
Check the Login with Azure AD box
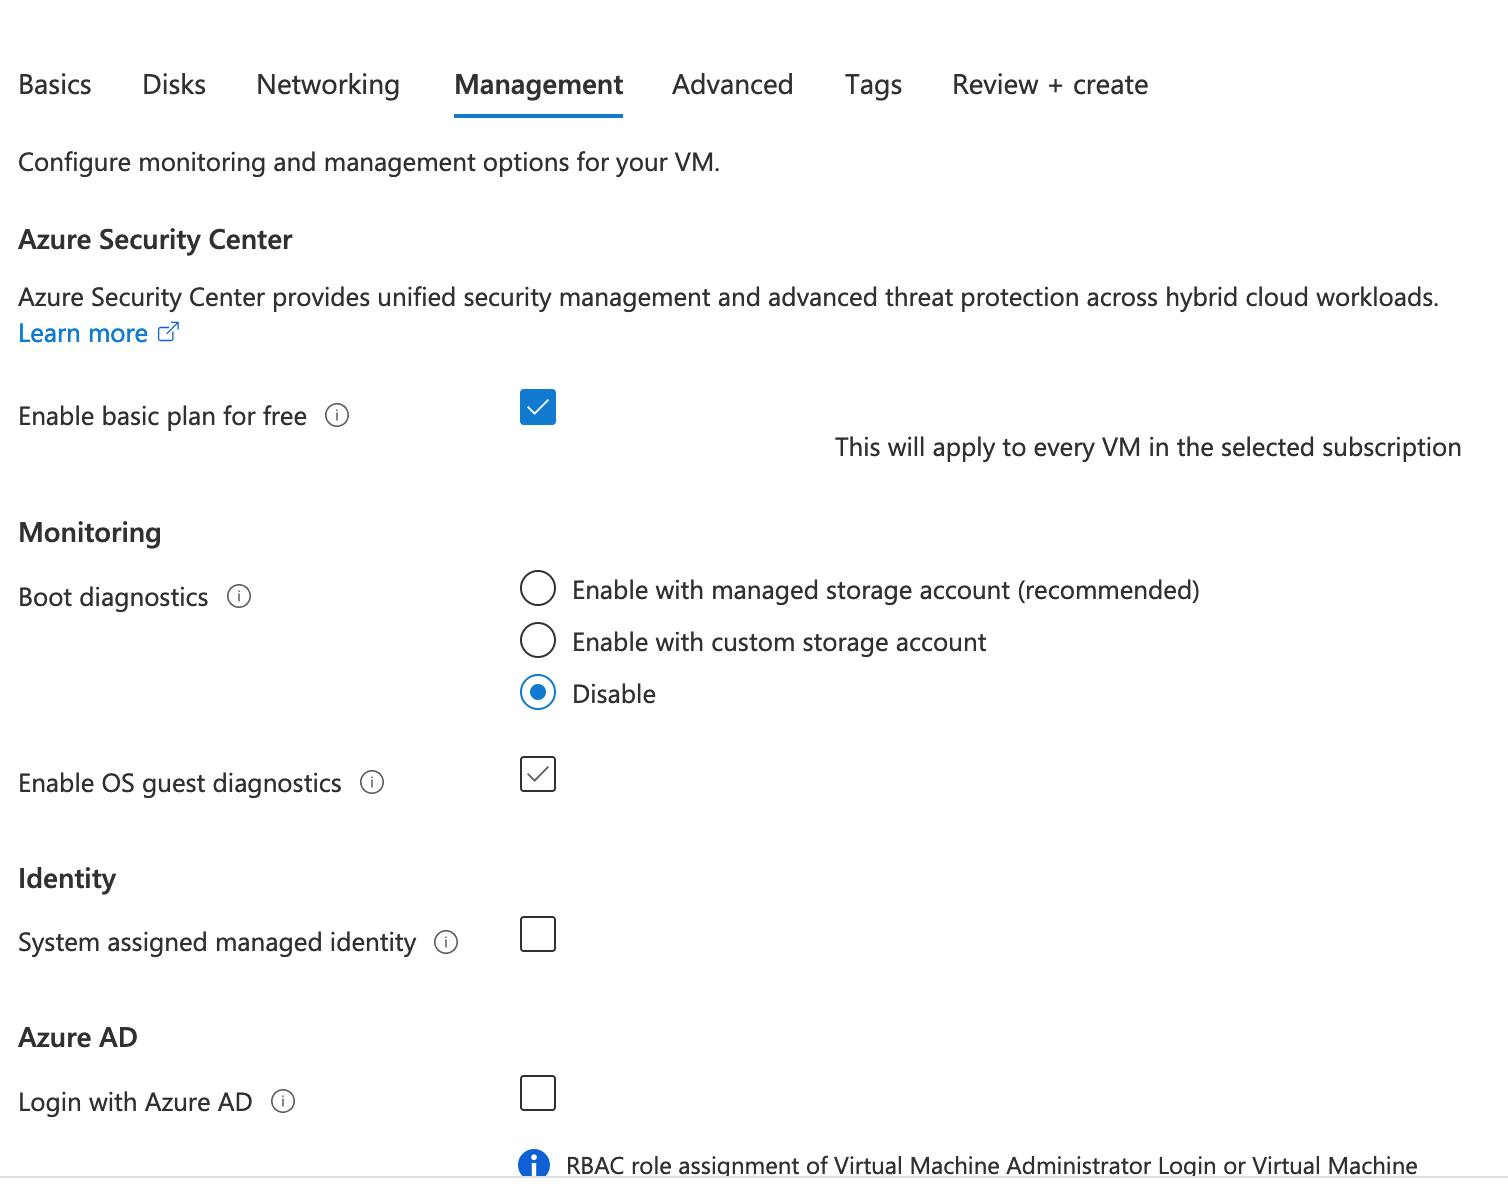pyautogui.click(x=538, y=1093)
